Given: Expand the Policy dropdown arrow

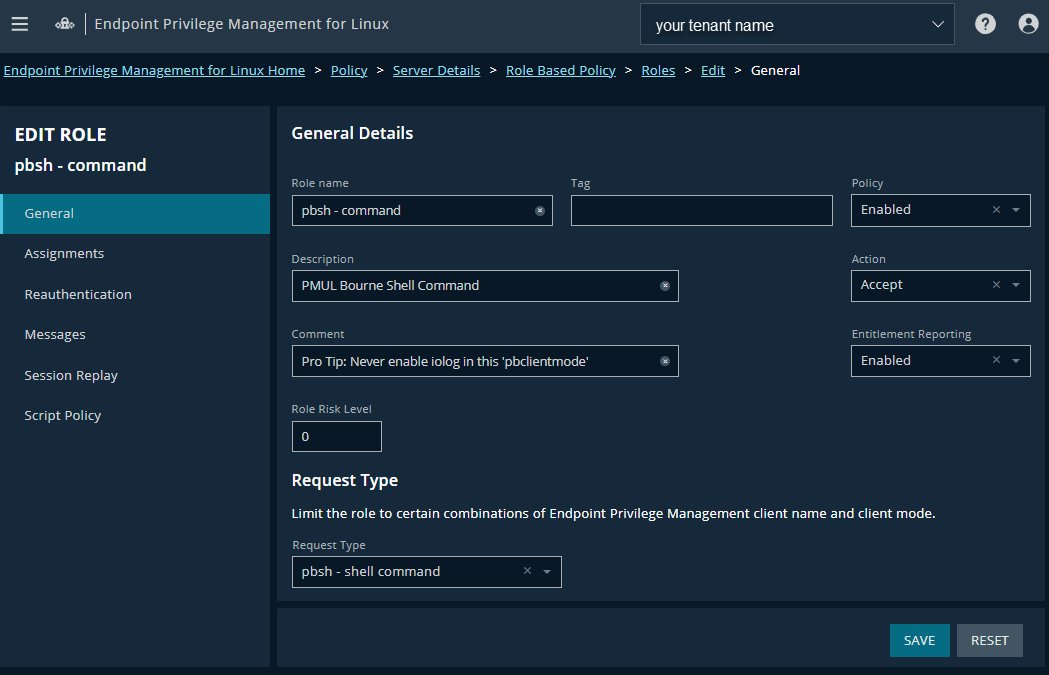Looking at the screenshot, I should [x=1016, y=210].
